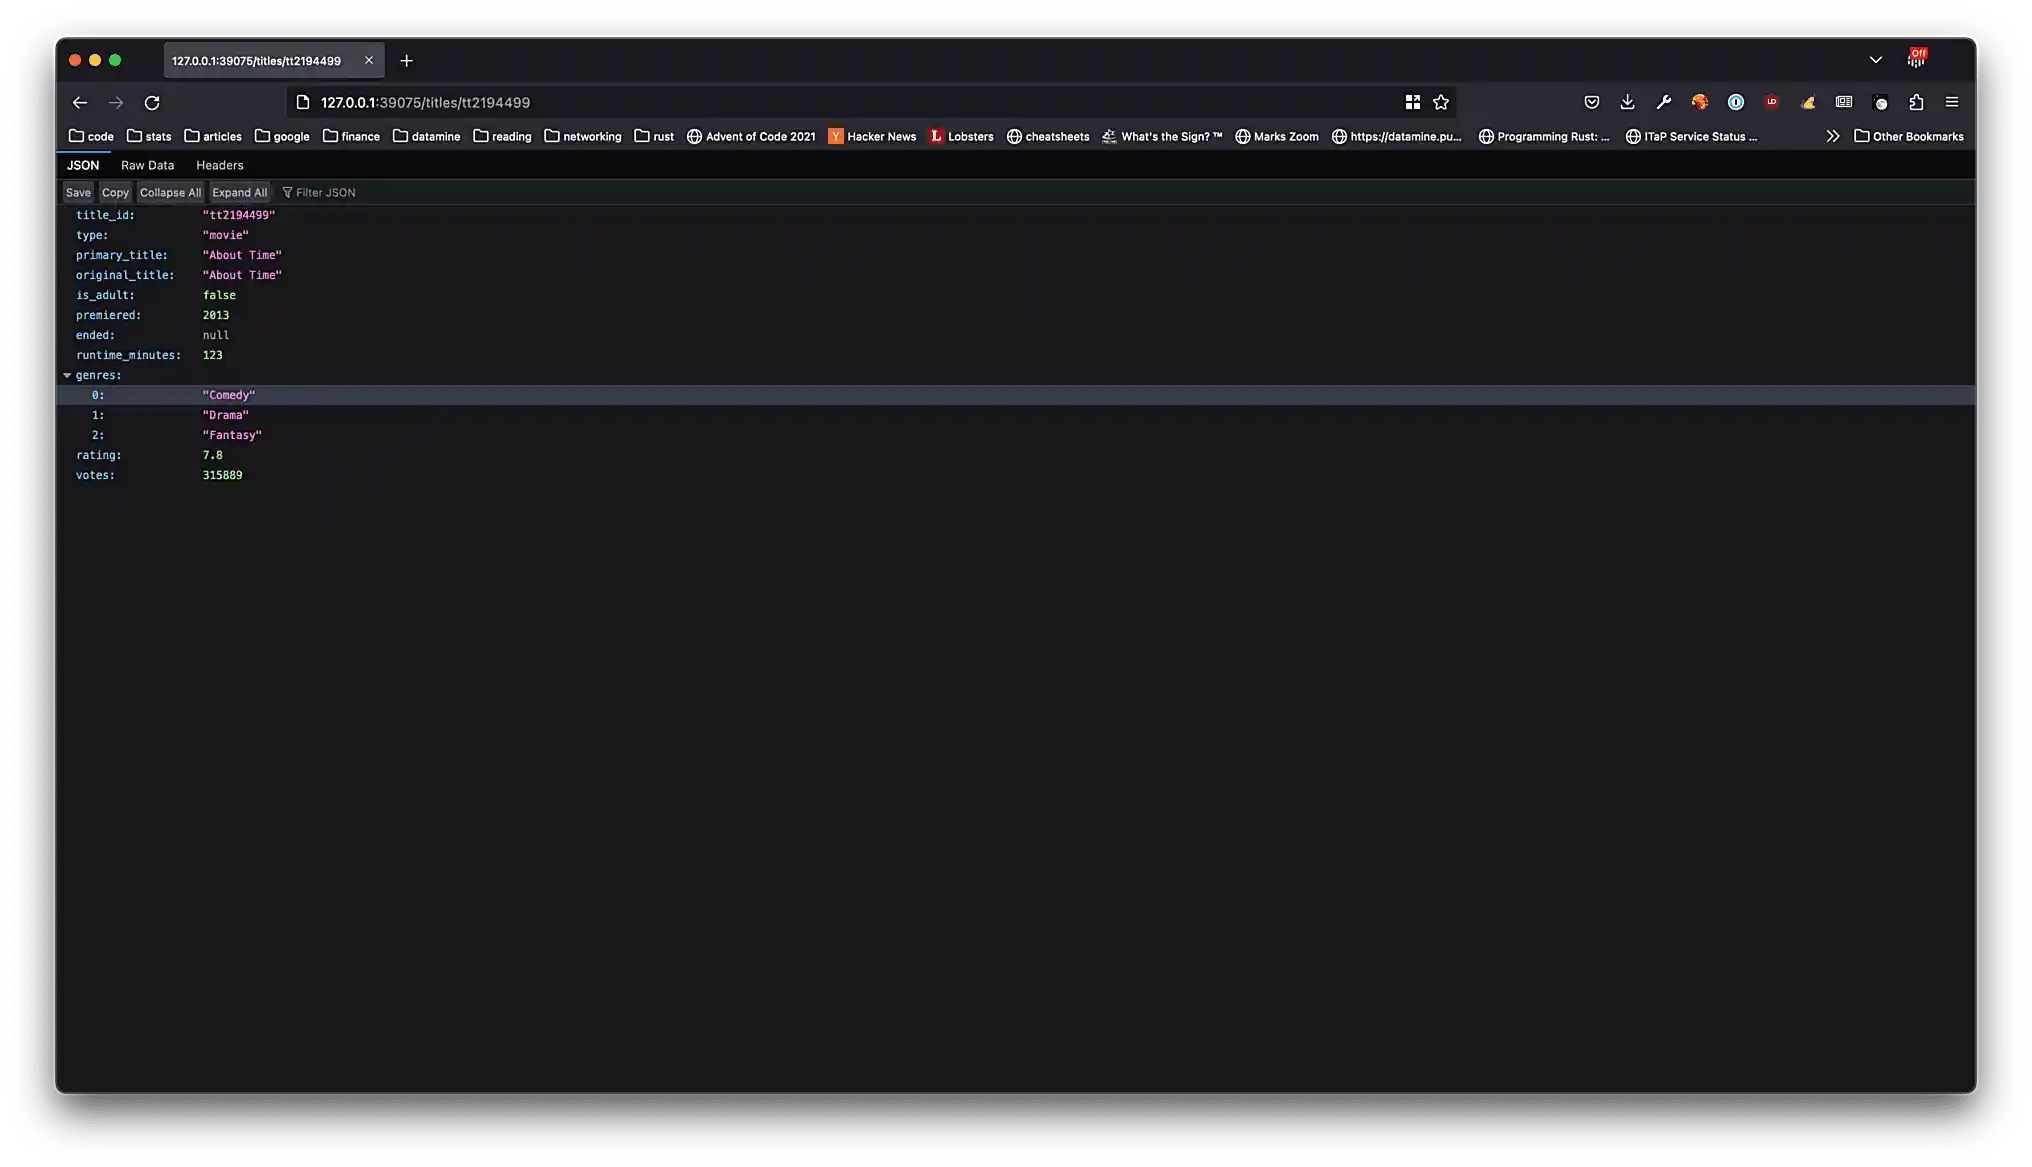Switch to the Raw Data tab
This screenshot has width=2032, height=1167.
coord(147,165)
